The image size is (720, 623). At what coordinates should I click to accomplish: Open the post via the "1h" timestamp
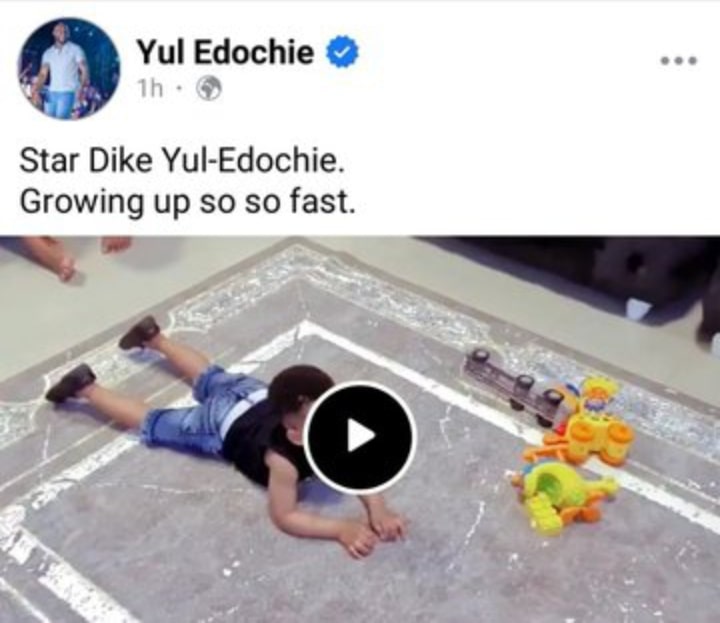point(151,90)
